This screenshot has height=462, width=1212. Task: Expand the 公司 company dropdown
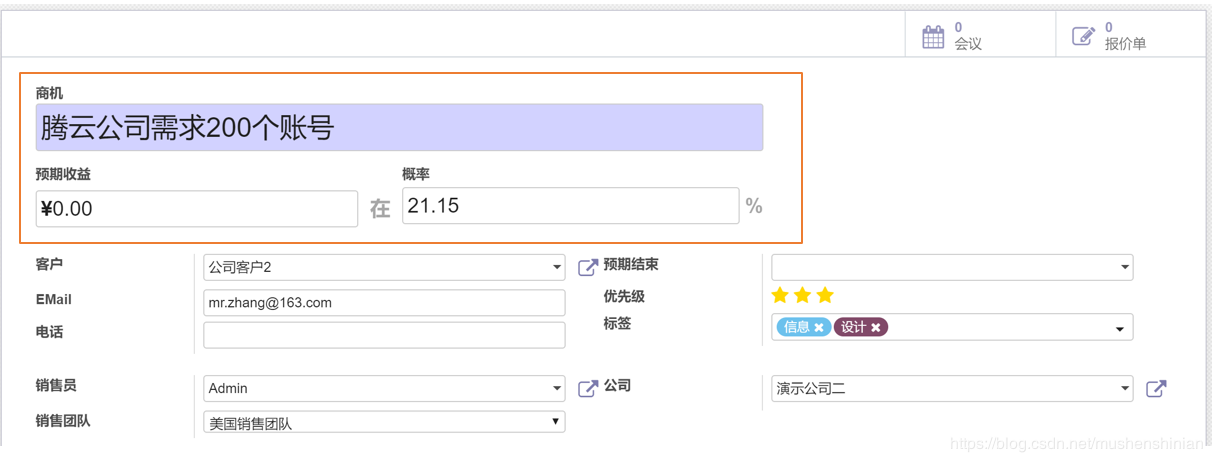(1125, 388)
